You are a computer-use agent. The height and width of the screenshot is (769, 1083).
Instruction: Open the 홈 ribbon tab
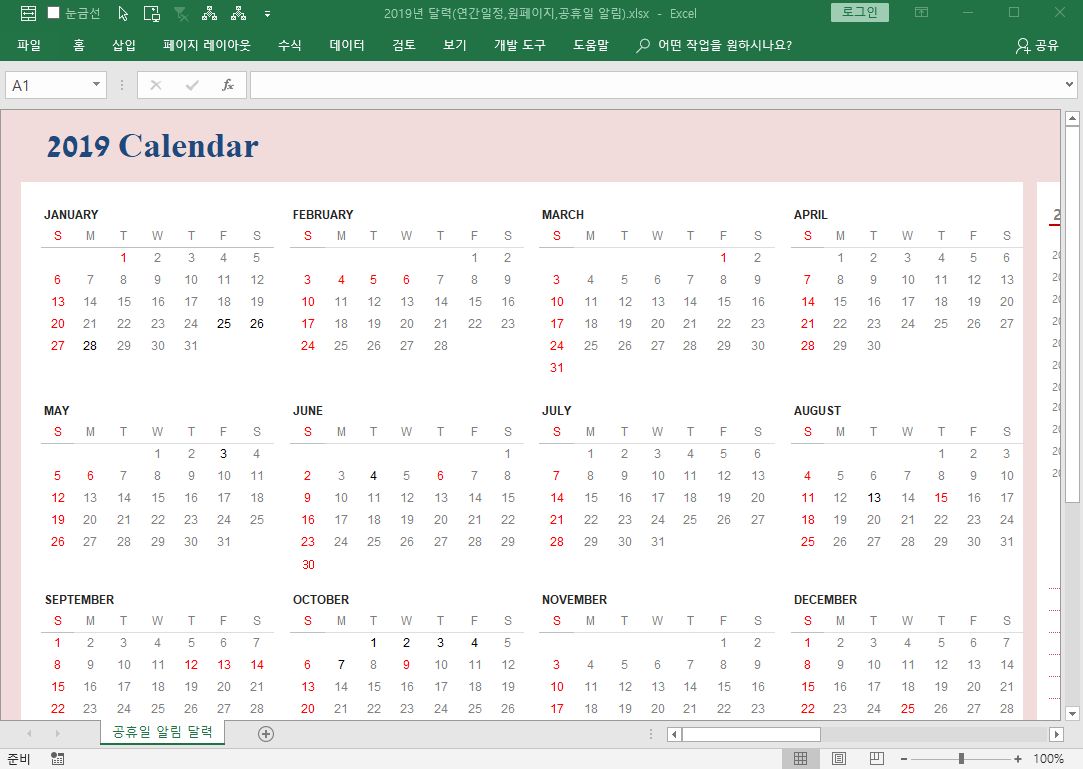coord(79,45)
